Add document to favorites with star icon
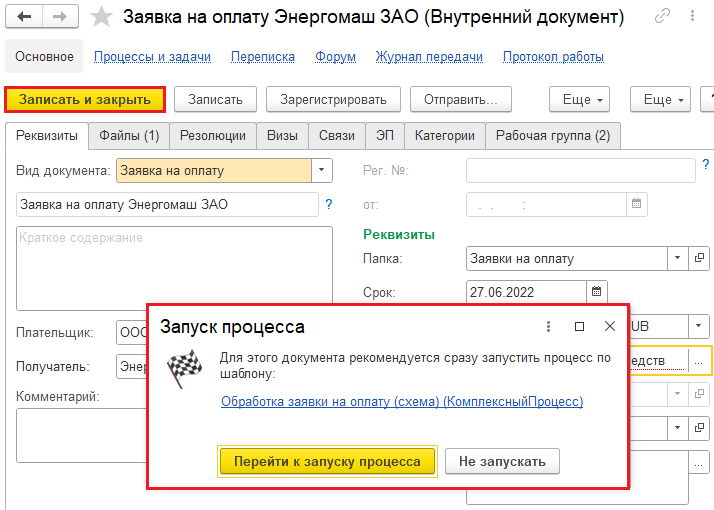714x510 pixels. pos(101,17)
